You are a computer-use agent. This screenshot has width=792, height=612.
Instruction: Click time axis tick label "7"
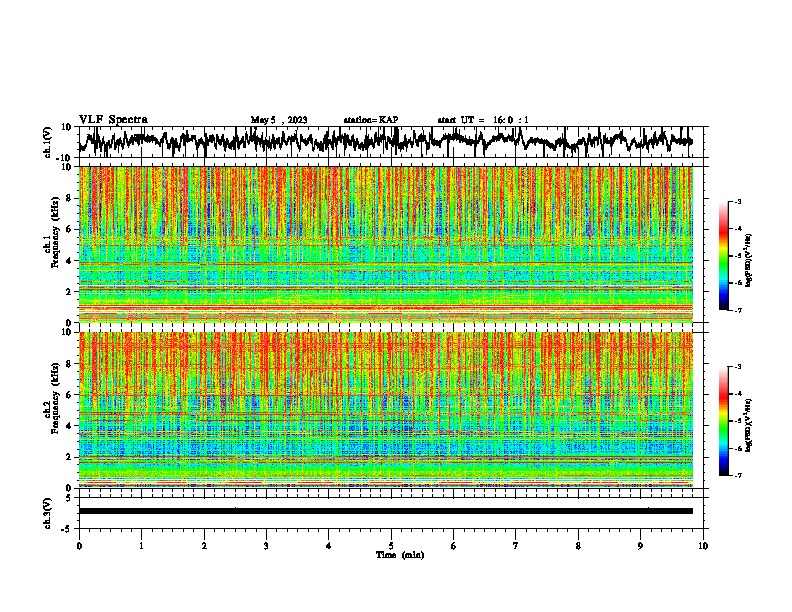point(516,546)
